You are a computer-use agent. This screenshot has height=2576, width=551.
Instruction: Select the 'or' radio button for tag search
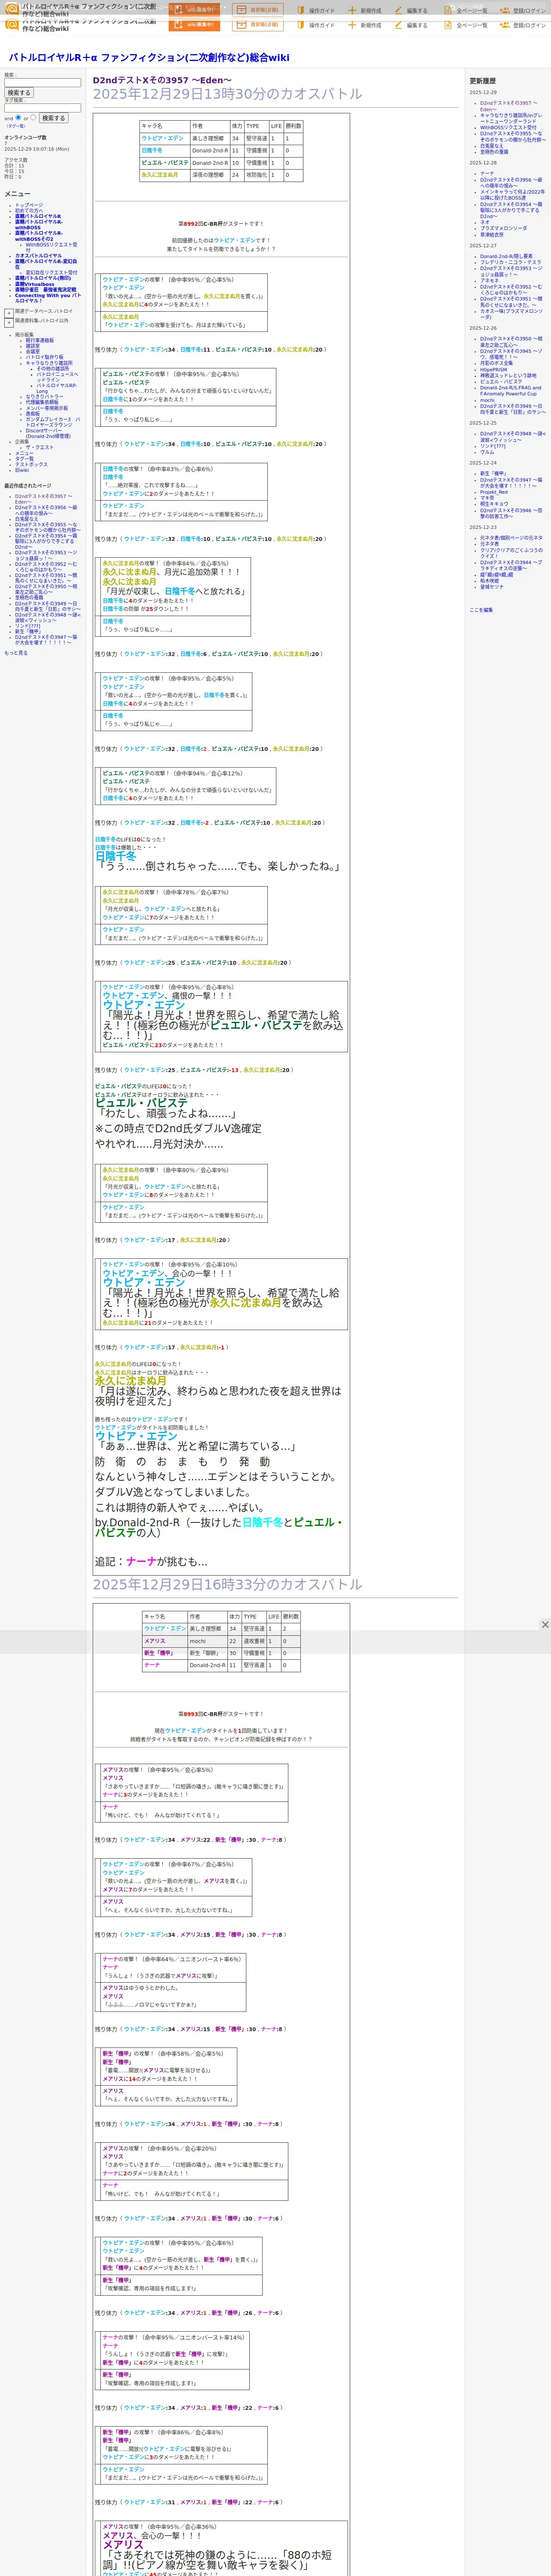33,117
